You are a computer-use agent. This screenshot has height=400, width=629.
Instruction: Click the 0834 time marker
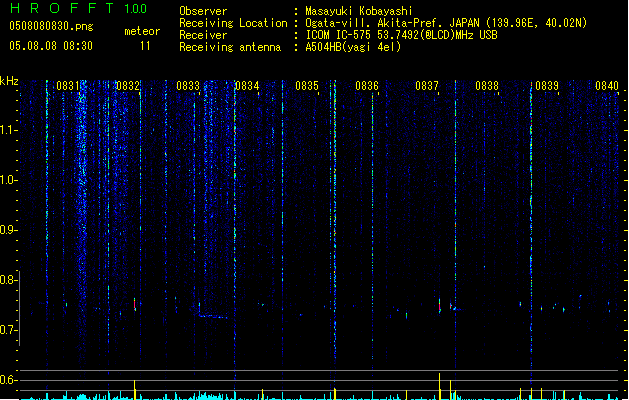tap(247, 86)
